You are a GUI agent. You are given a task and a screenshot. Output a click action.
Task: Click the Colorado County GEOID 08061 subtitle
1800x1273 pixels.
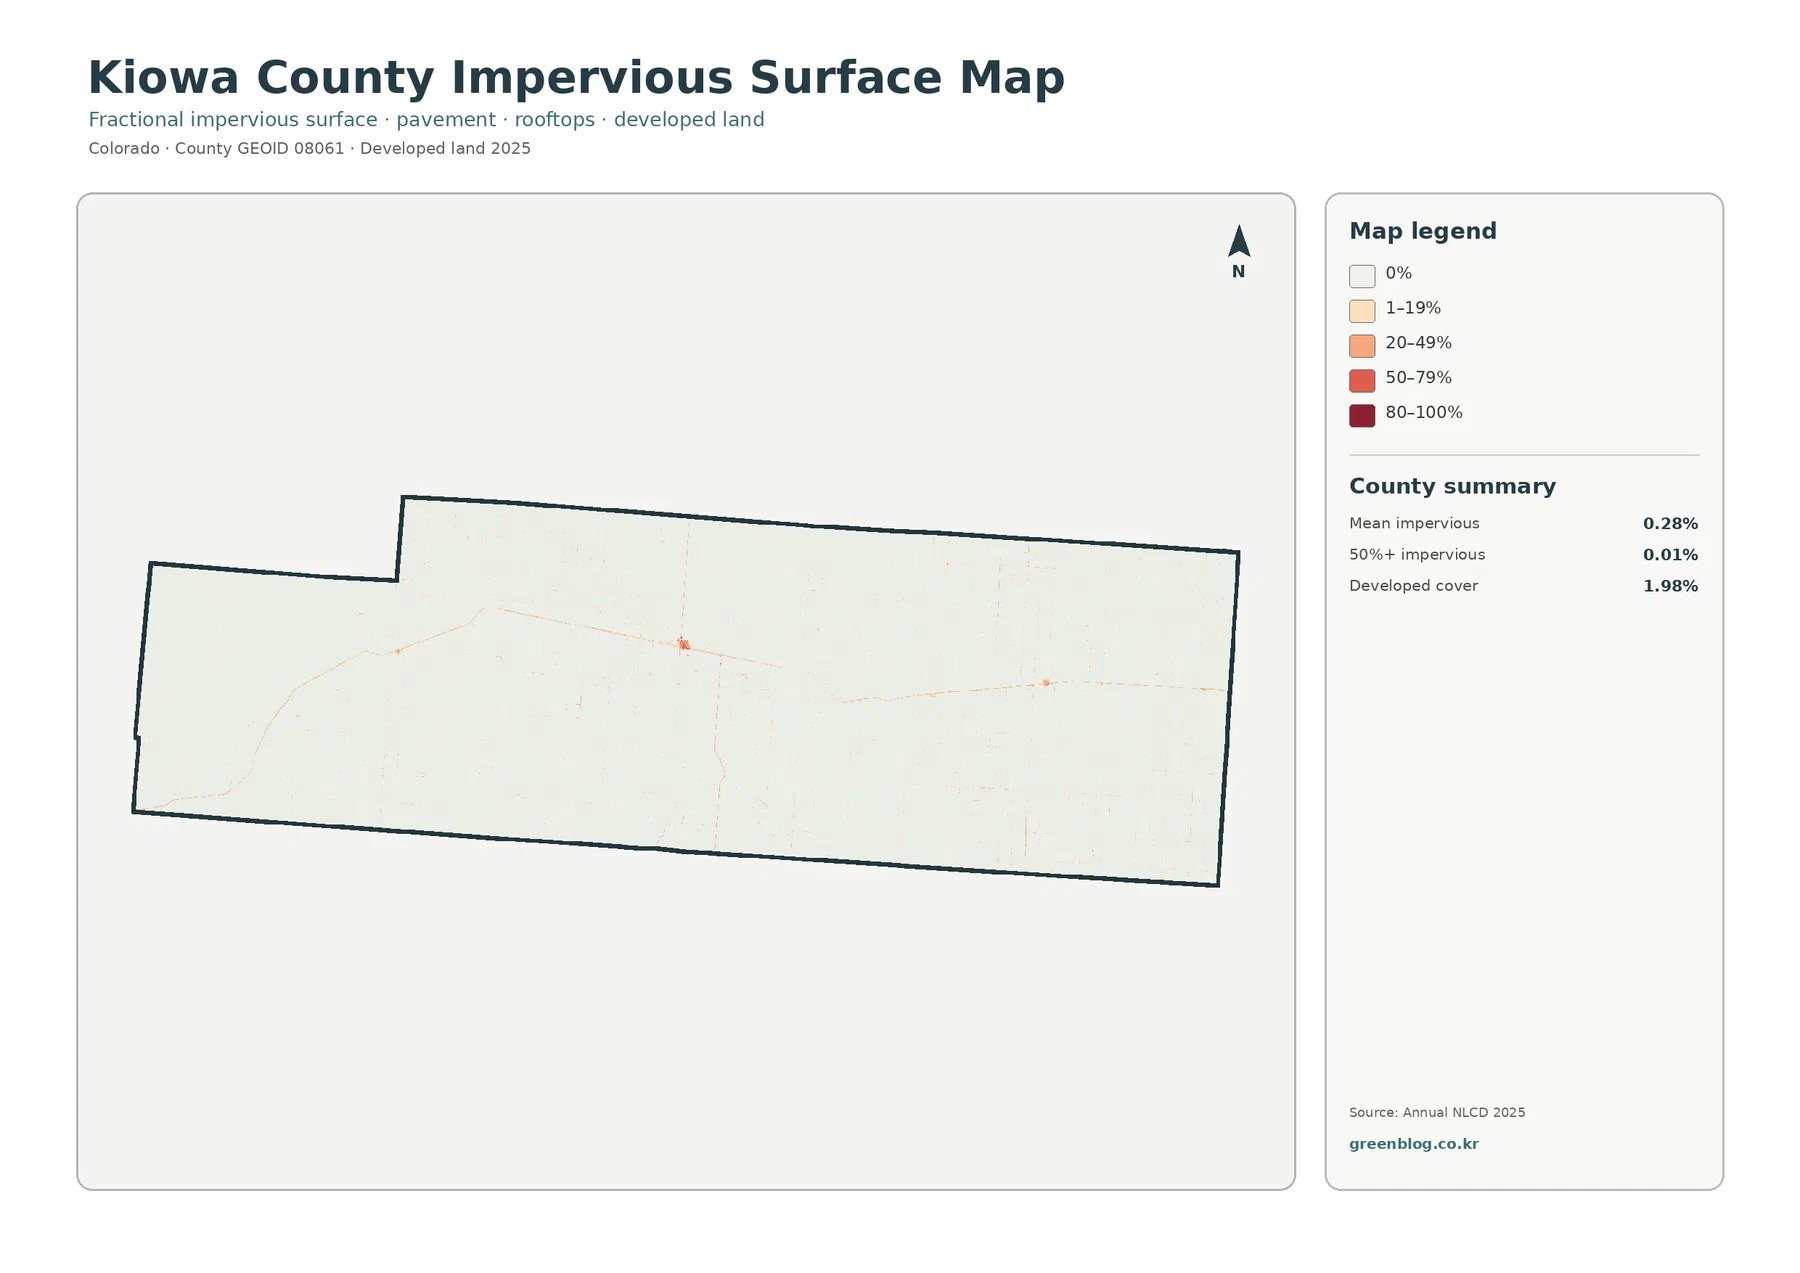(x=309, y=149)
